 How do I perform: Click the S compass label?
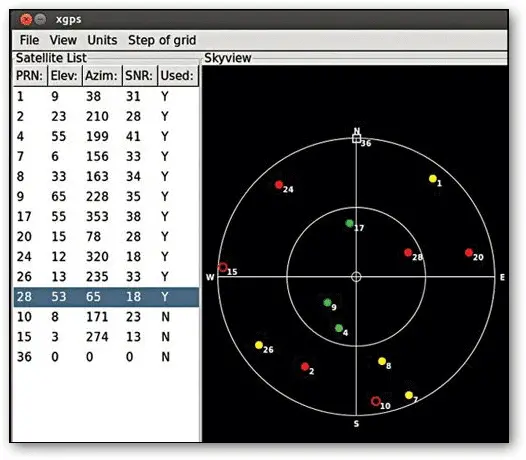point(356,424)
